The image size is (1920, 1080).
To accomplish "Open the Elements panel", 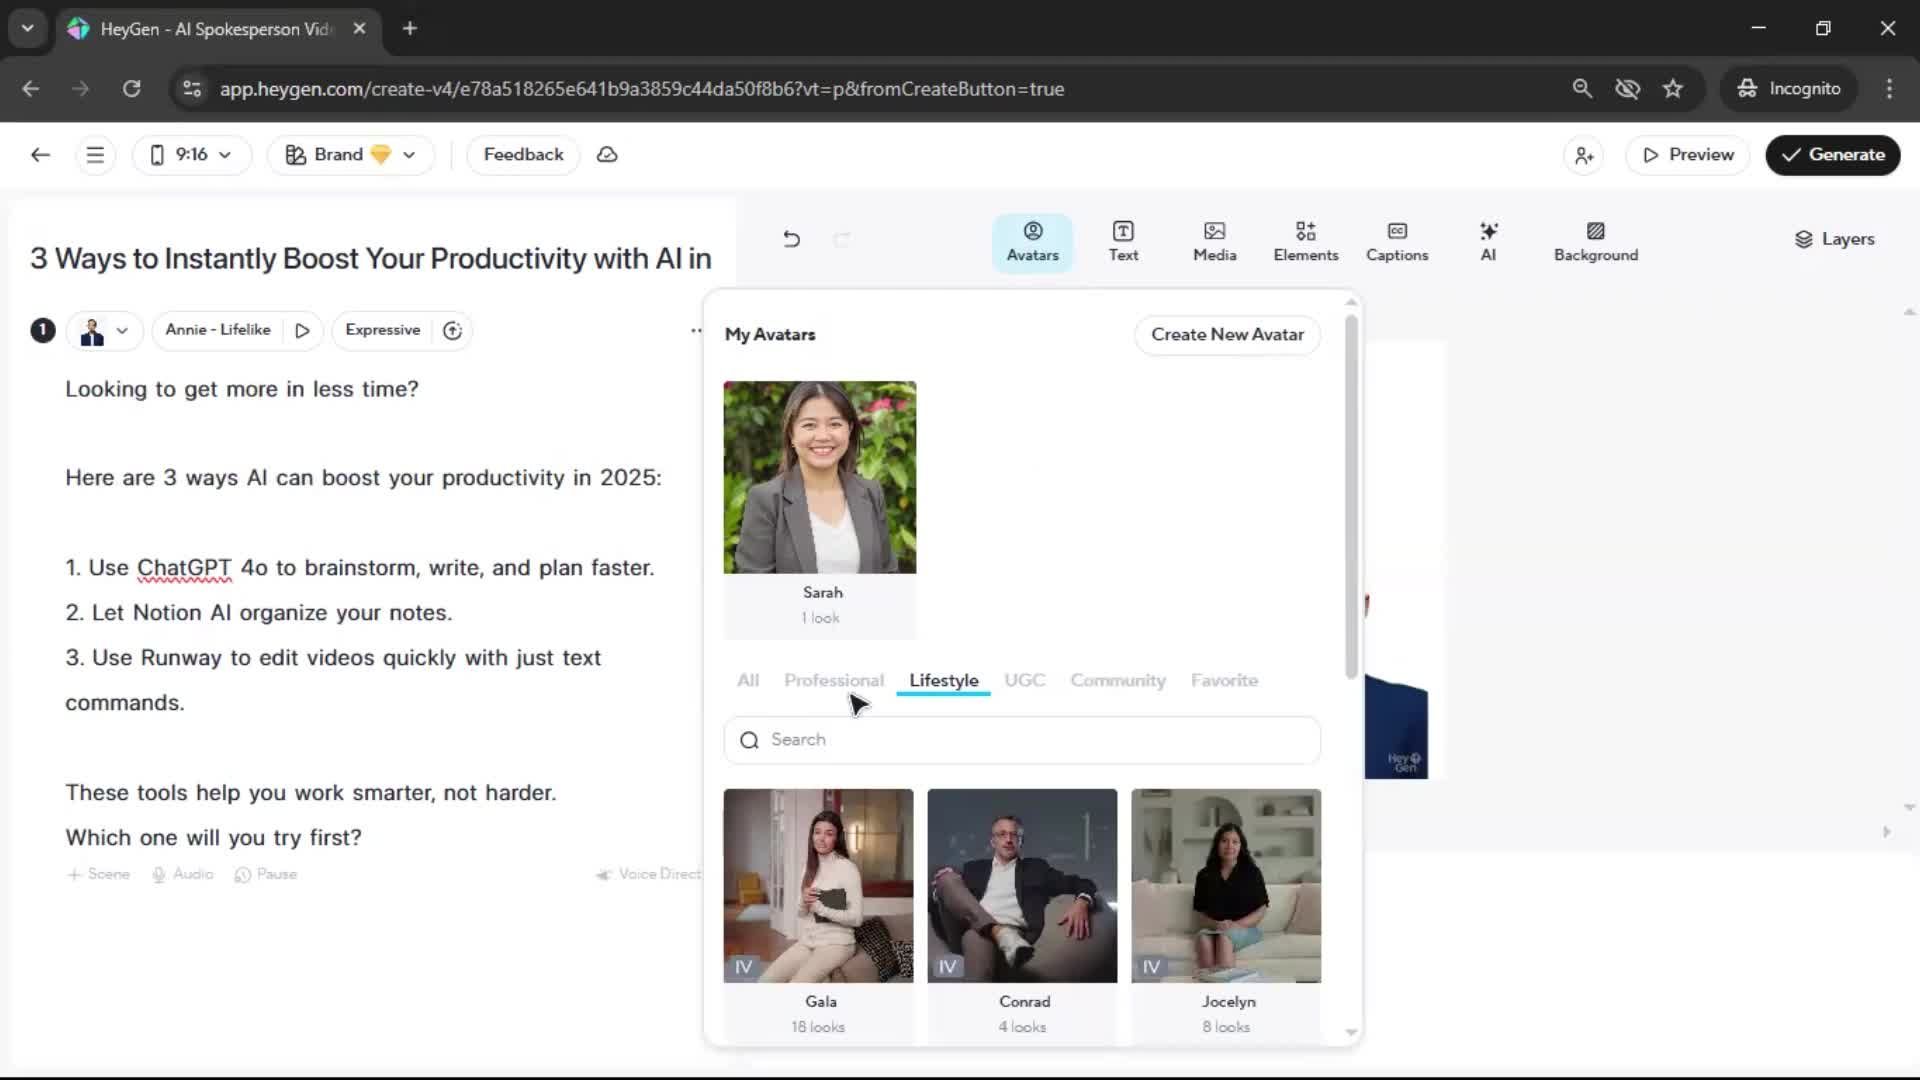I will (1305, 241).
